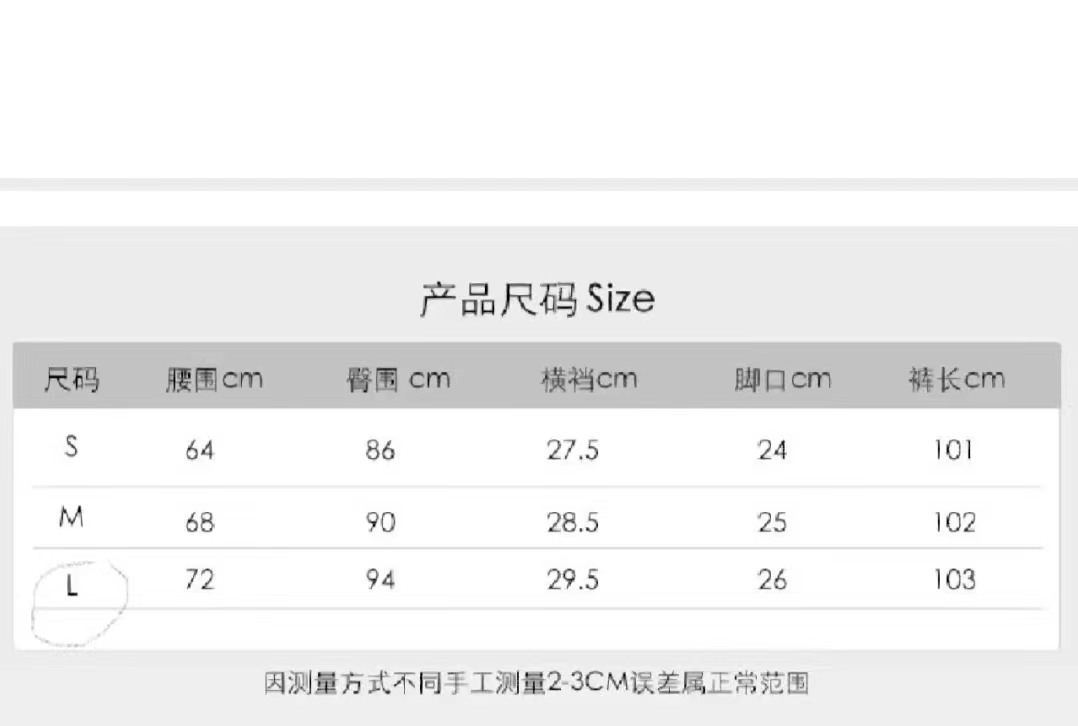Select the M size row label
The height and width of the screenshot is (726, 1078).
coord(71,517)
